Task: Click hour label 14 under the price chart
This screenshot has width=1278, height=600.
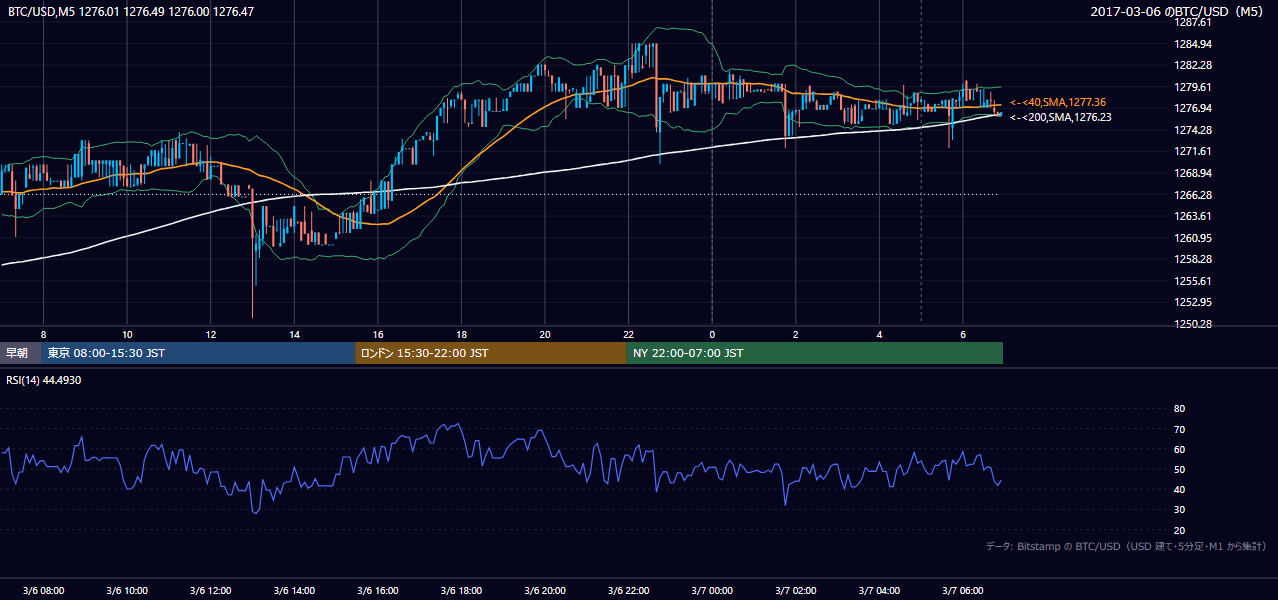Action: pyautogui.click(x=294, y=334)
